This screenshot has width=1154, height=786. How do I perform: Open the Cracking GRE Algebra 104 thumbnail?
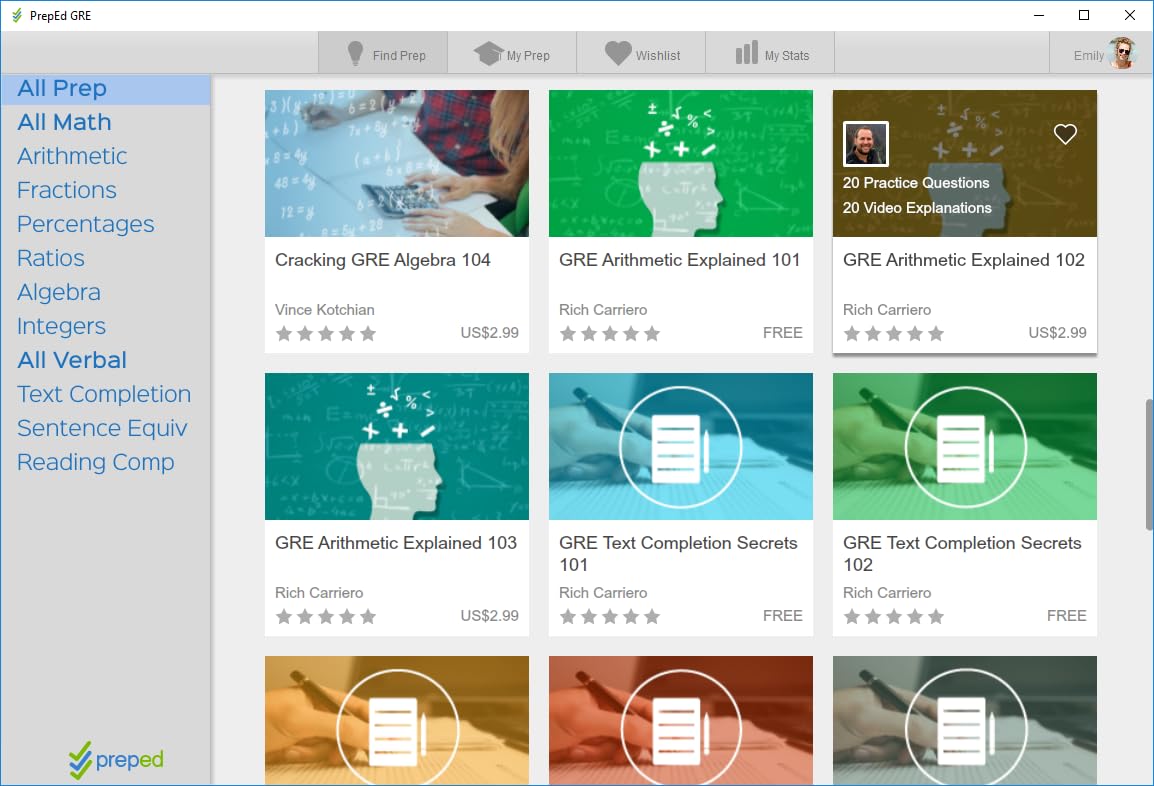tap(397, 163)
